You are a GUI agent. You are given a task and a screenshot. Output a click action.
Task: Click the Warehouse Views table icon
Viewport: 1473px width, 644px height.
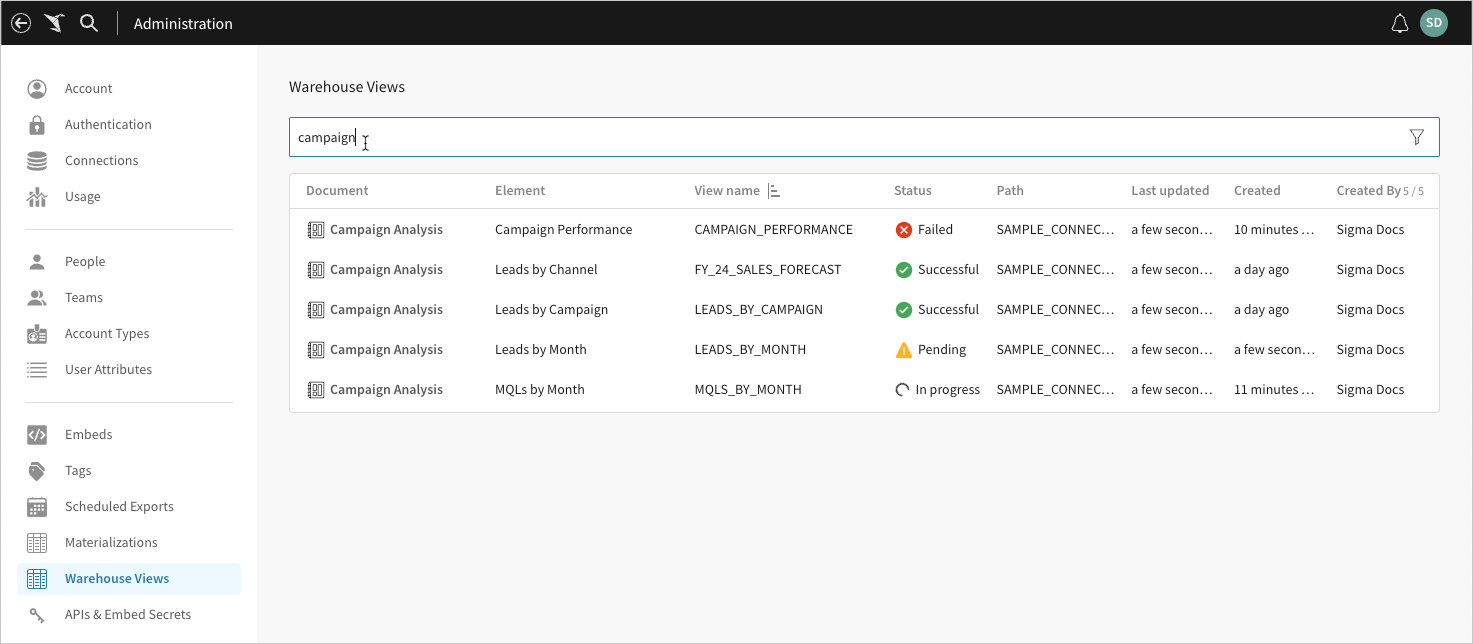pyautogui.click(x=37, y=579)
